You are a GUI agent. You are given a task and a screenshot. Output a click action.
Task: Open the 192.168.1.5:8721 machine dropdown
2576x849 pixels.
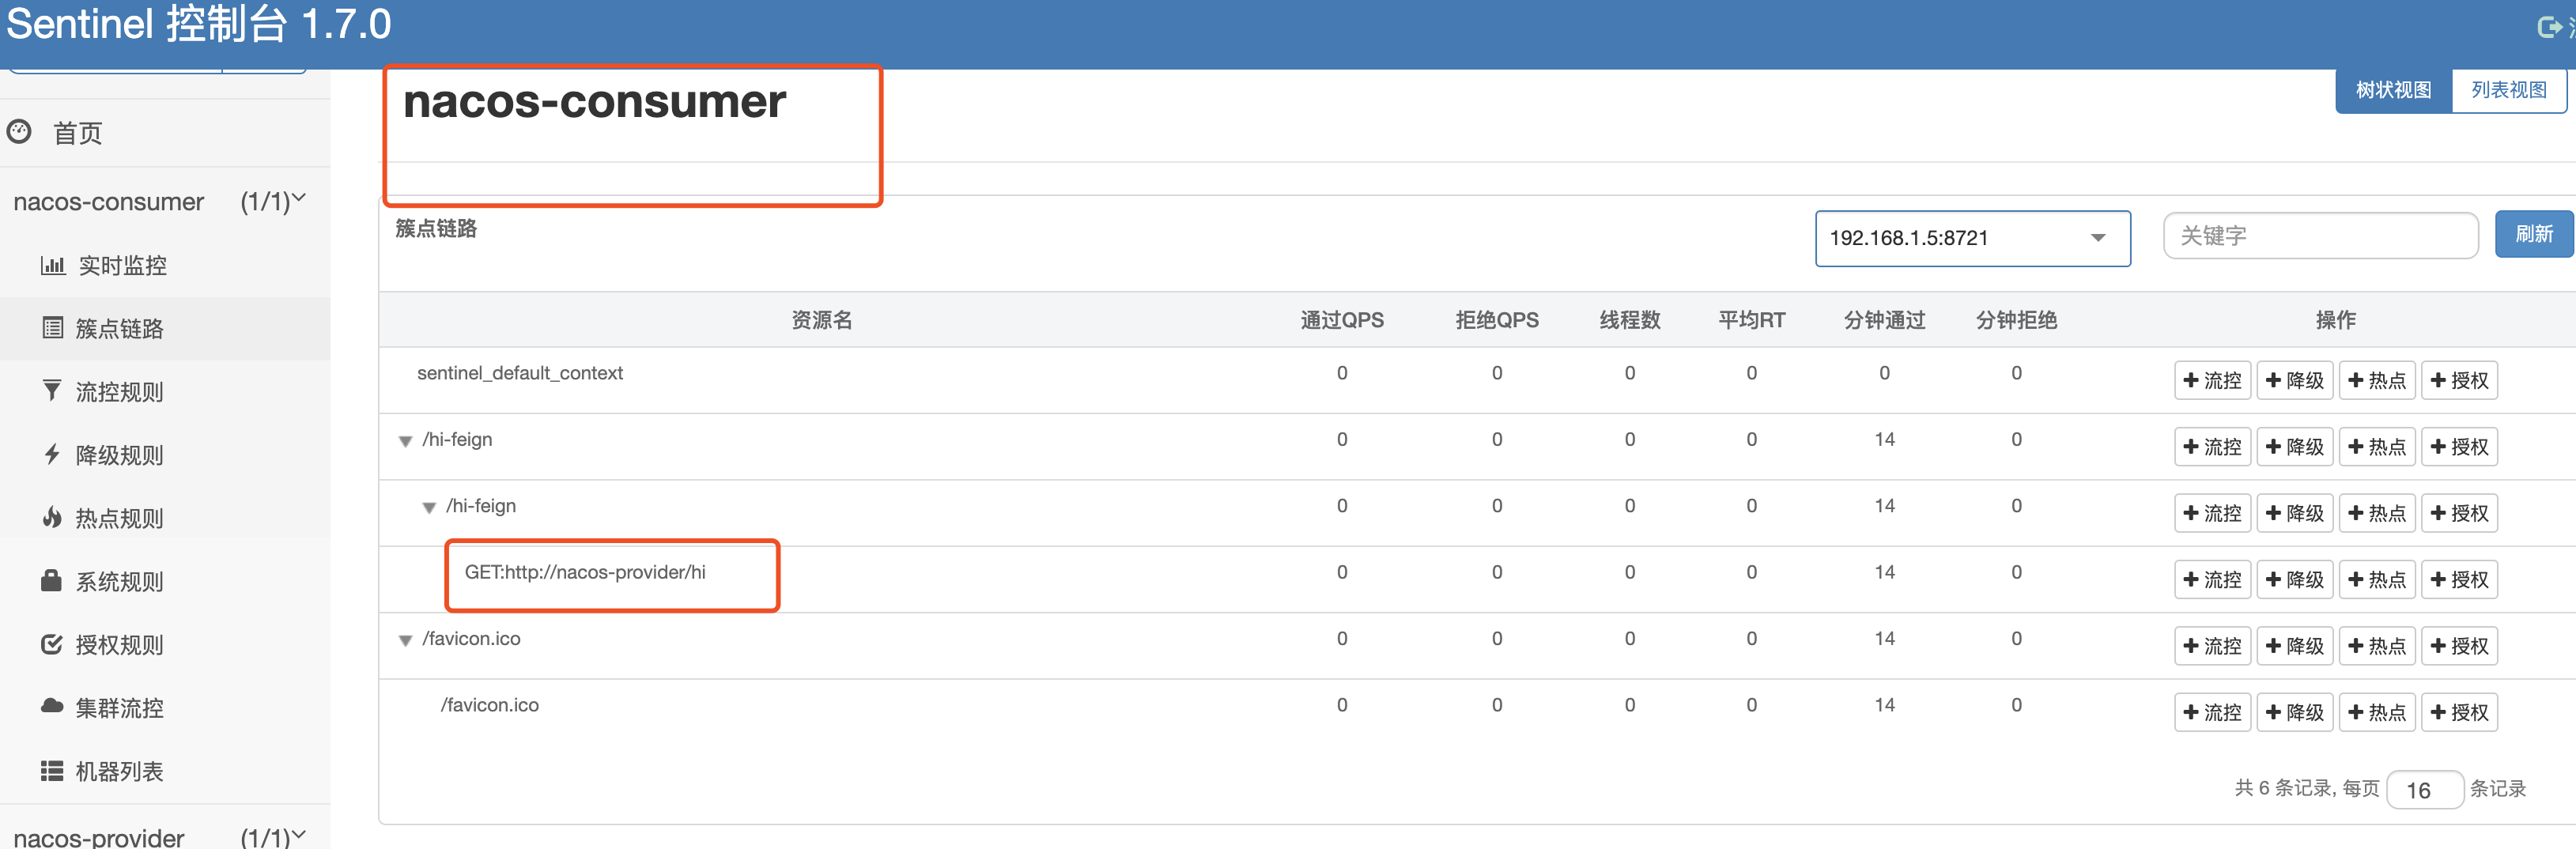pyautogui.click(x=1972, y=238)
